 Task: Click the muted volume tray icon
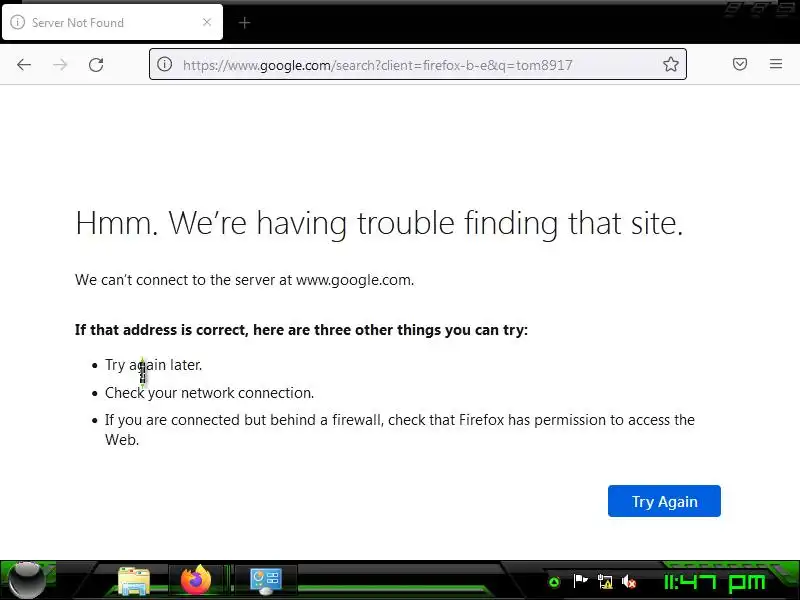[x=629, y=581]
